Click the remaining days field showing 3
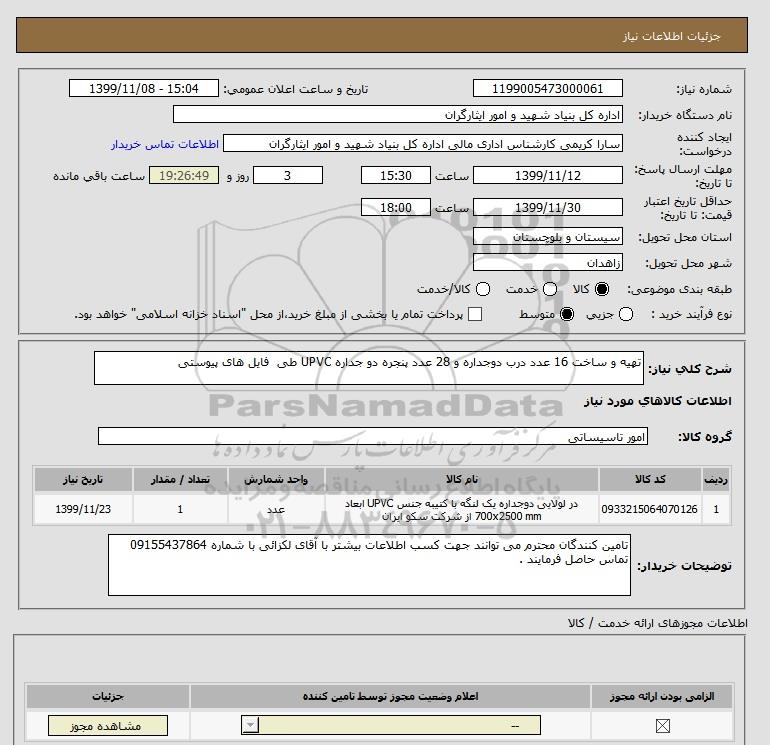Screen dimensions: 770x745 coord(288,175)
